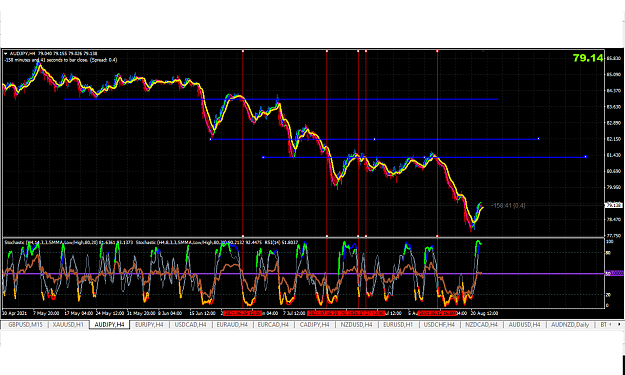The height and width of the screenshot is (375, 625).
Task: Select the topmost blue horizontal line near 84.0
Action: click(x=281, y=99)
